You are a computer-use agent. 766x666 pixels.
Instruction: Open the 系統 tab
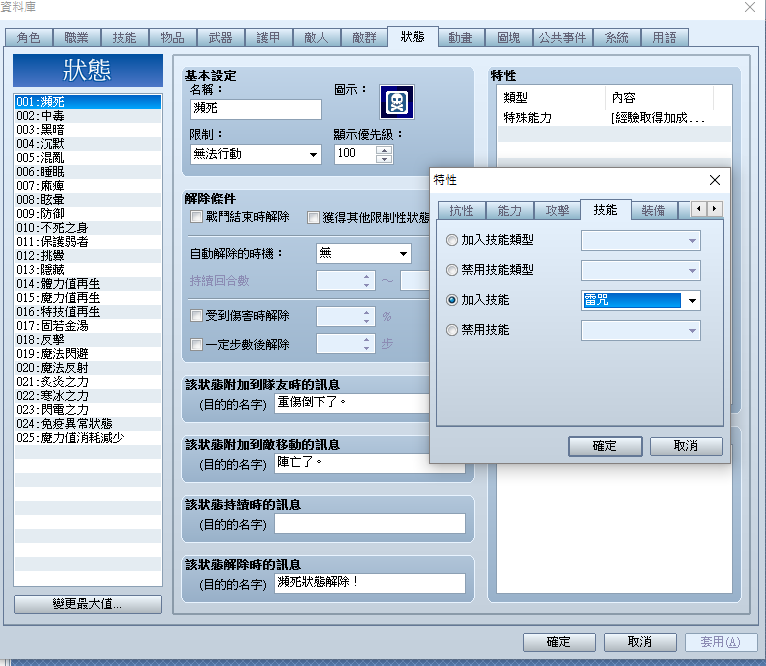tap(617, 38)
